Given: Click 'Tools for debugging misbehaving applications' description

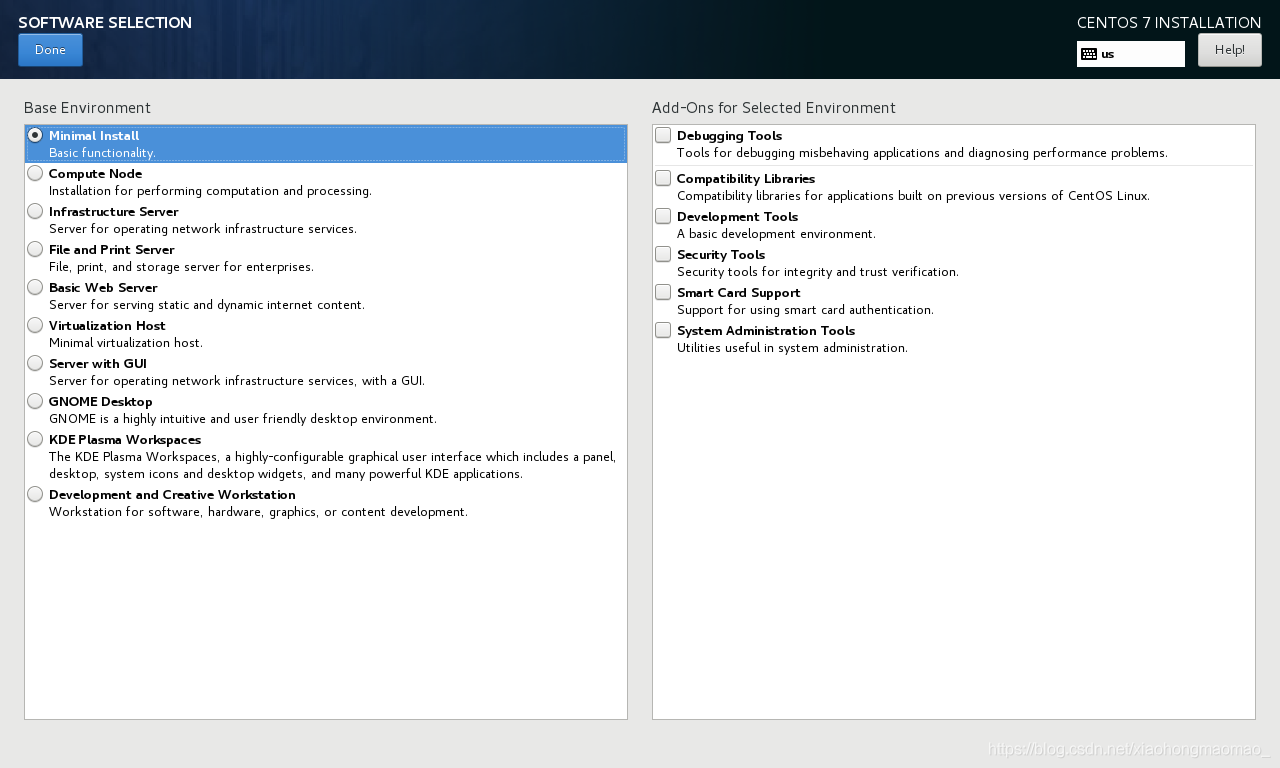Looking at the screenshot, I should [922, 153].
